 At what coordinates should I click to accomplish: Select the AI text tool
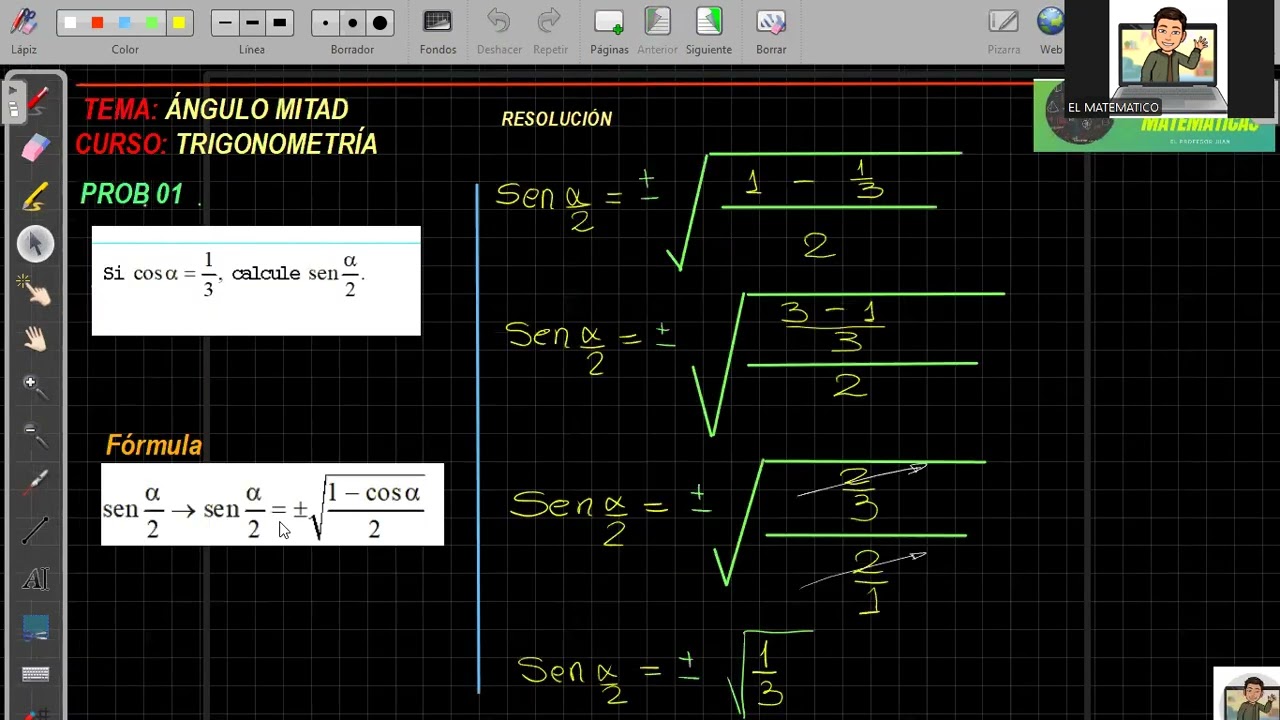(35, 580)
